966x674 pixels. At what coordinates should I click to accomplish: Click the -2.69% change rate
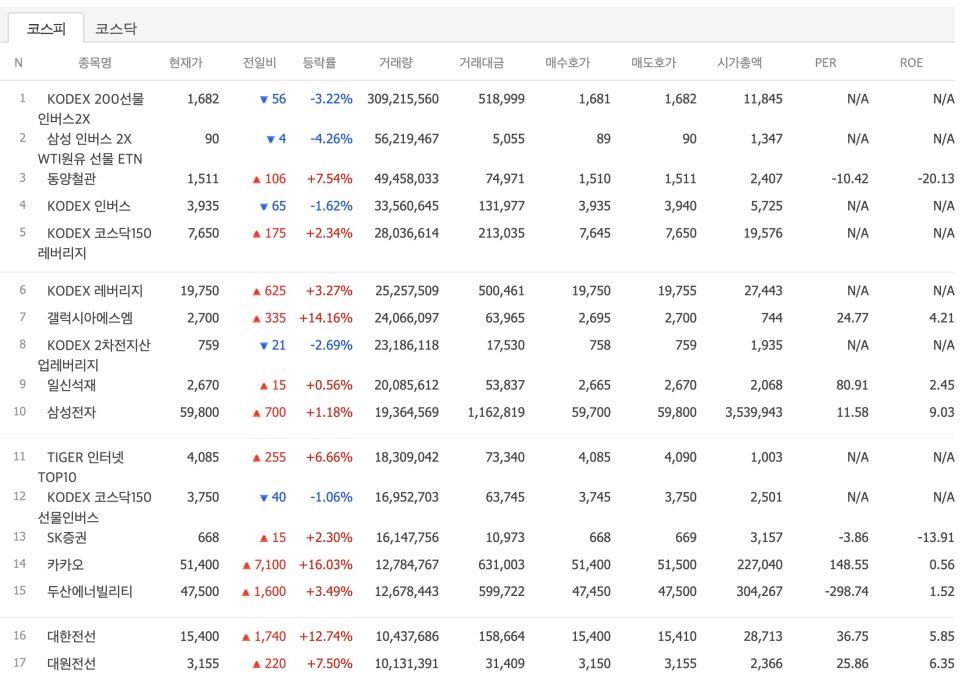331,345
